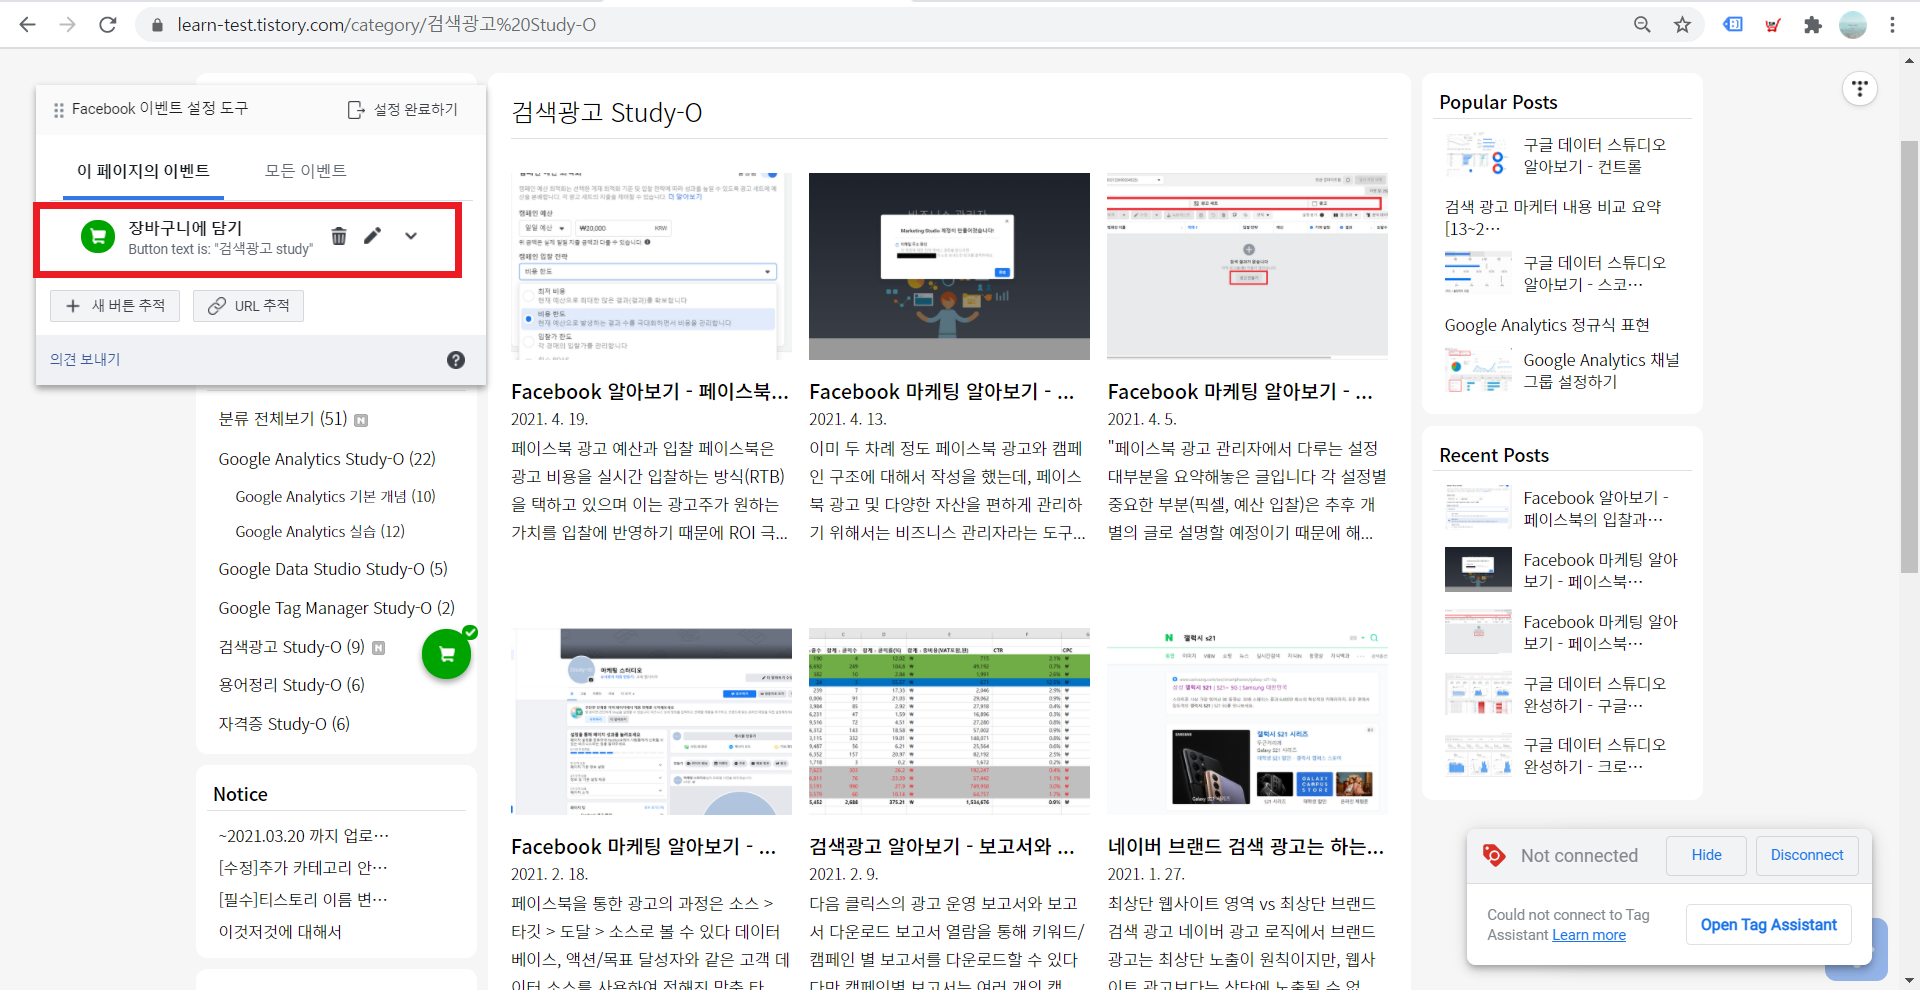Screen dimensions: 1920x990
Task: Open notice [수정]추가 카테고리 안…
Action: (303, 868)
